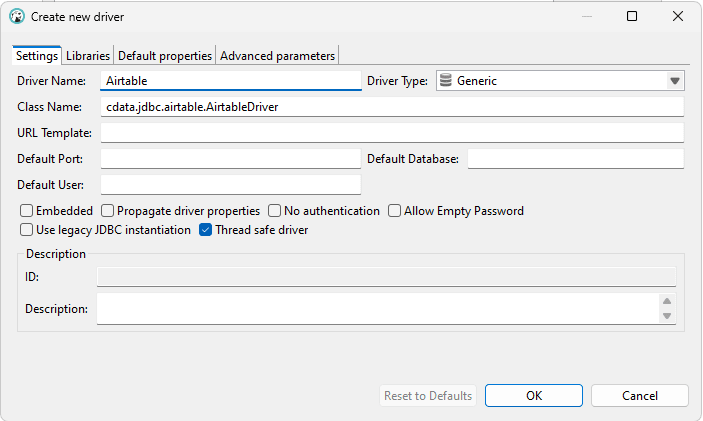Image resolution: width=703 pixels, height=421 pixels.
Task: Click the database icon in Driver Type
Action: coord(446,81)
